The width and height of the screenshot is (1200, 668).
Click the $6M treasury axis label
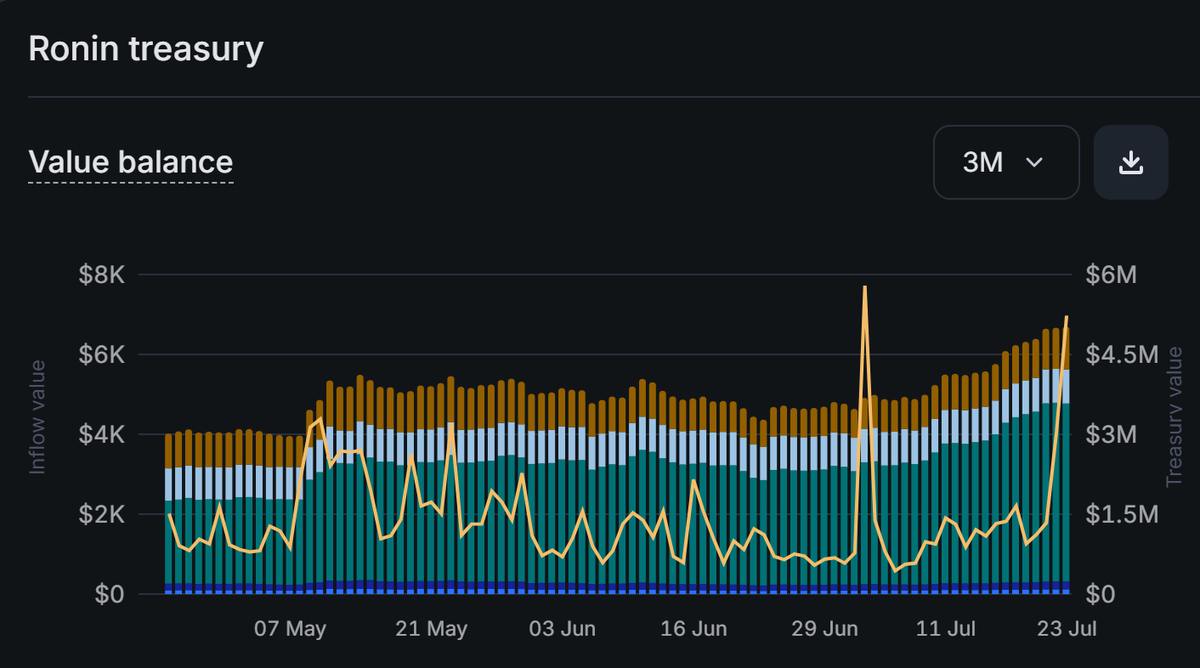[x=1111, y=275]
